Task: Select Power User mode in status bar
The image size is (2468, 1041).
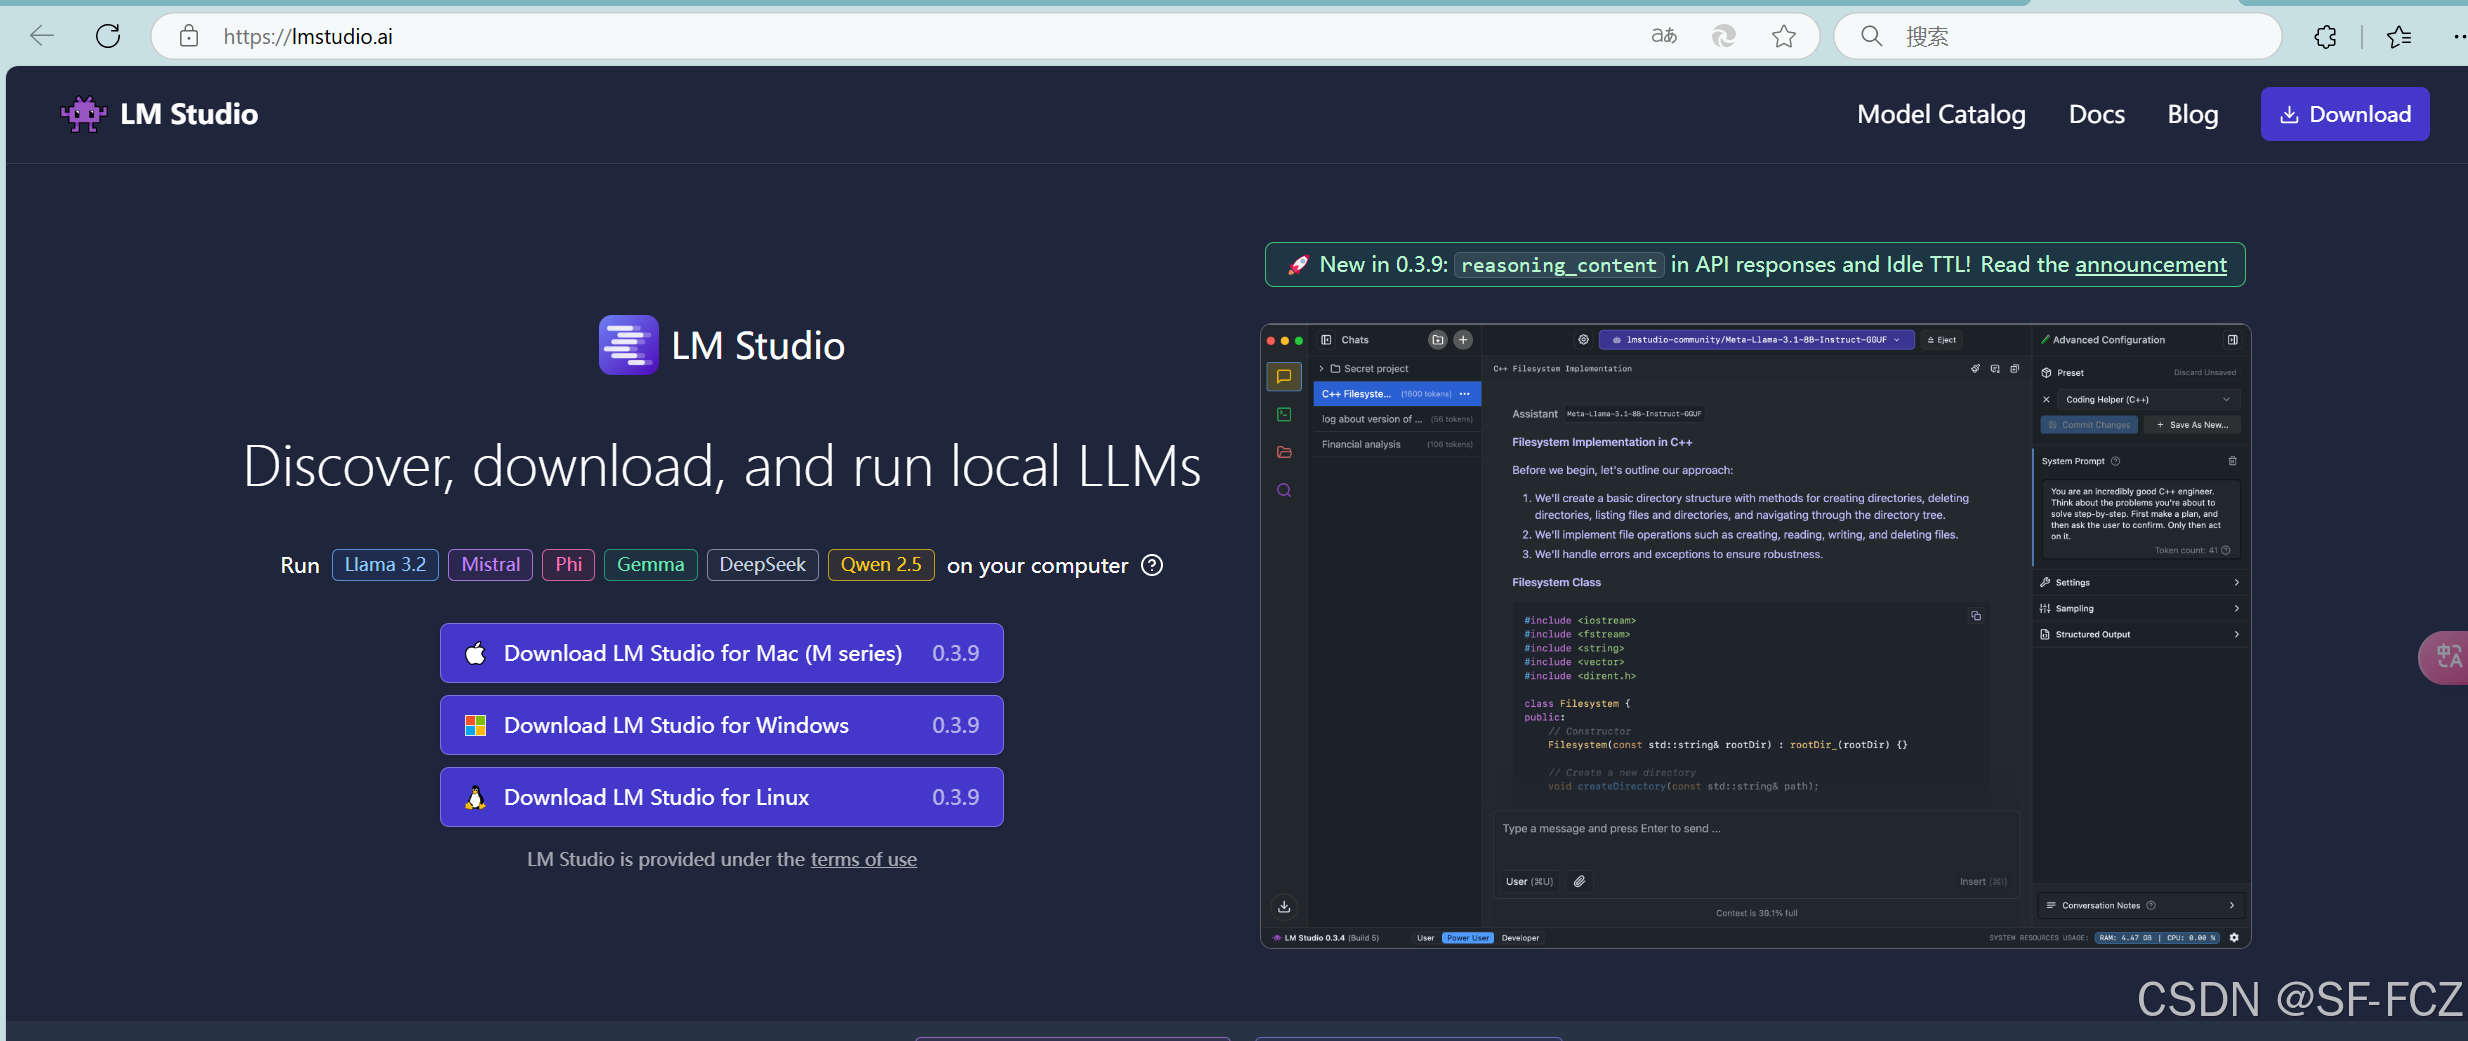Action: pyautogui.click(x=1467, y=938)
